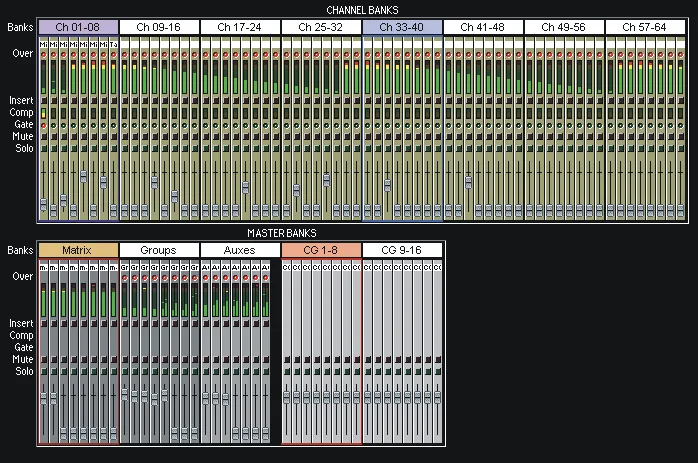Click the gate indicator on first Ch 09-16 strip
The width and height of the screenshot is (698, 463).
coord(125,126)
